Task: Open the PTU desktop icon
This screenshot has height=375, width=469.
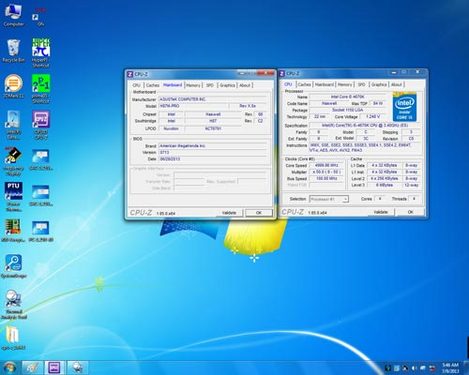Action: (14, 197)
